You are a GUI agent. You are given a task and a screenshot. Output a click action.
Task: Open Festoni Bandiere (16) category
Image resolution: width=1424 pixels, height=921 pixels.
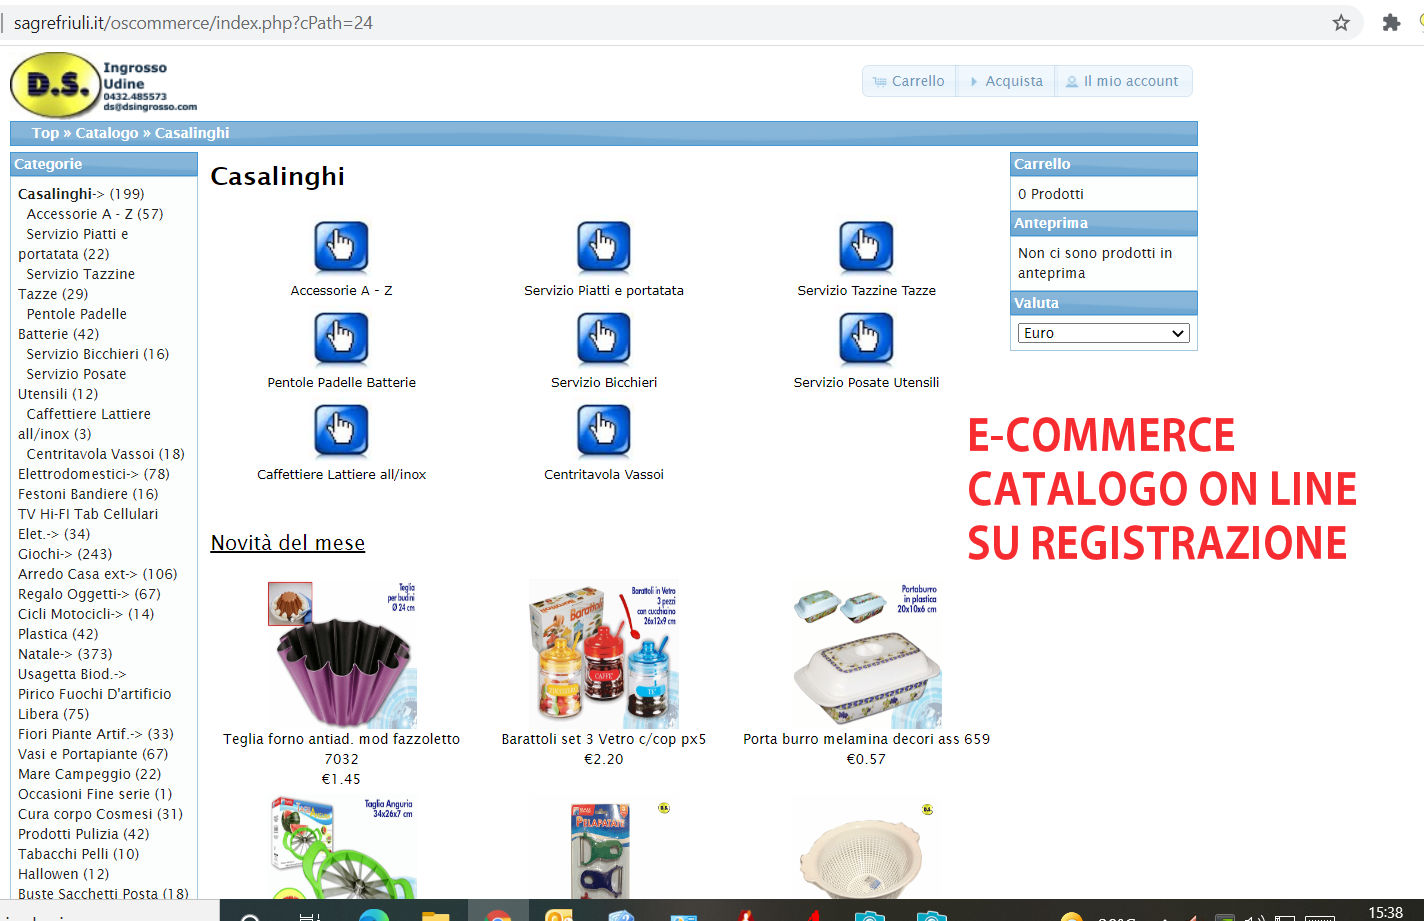click(88, 494)
